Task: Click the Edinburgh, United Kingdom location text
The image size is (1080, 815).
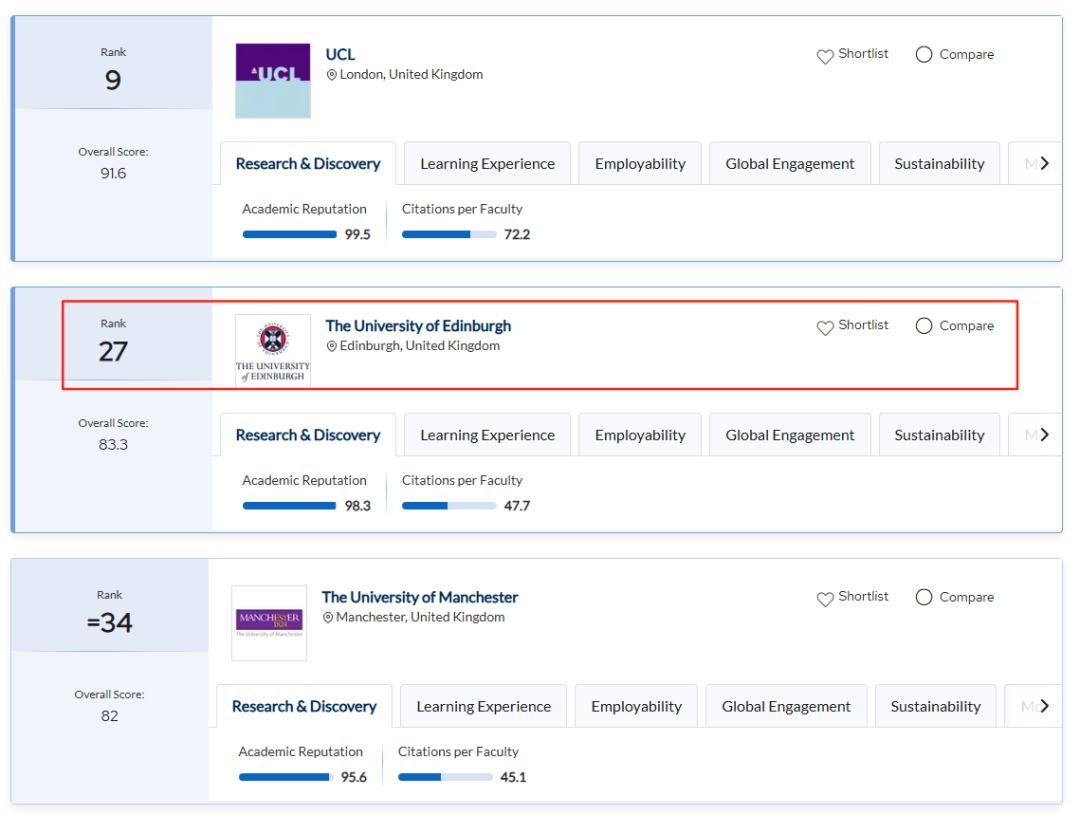Action: [419, 346]
